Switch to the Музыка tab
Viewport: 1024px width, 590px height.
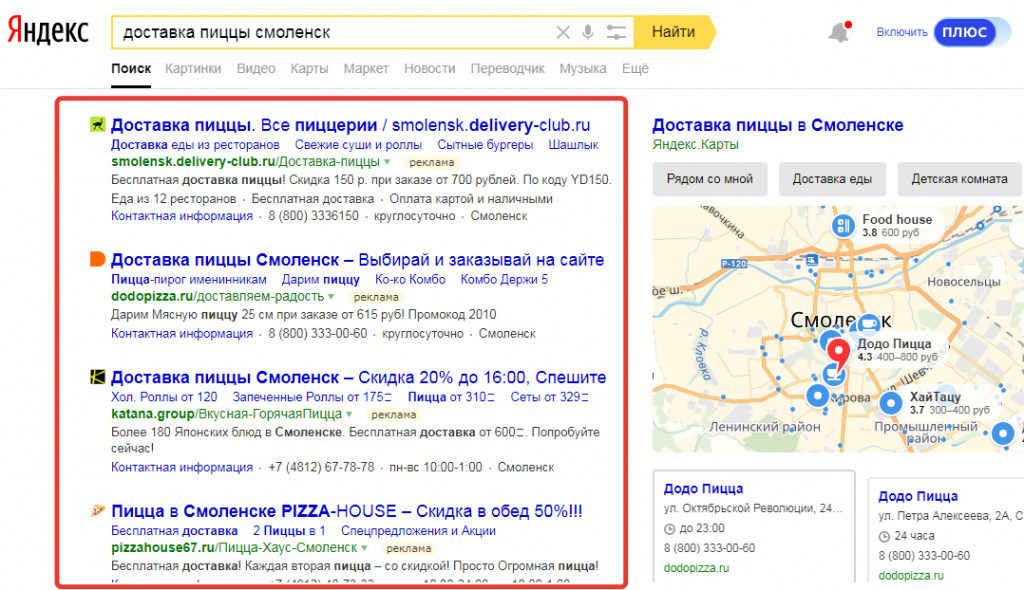(583, 69)
